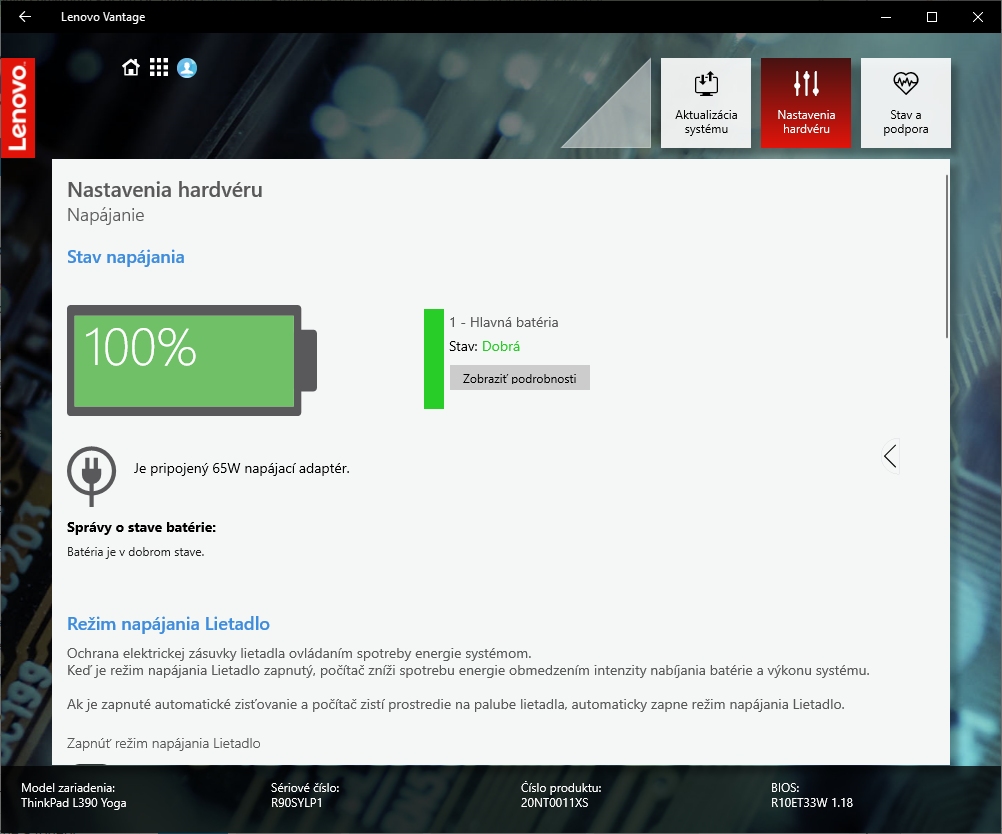
Task: Click the Režim napájania Lietadlo heading
Action: pos(168,624)
